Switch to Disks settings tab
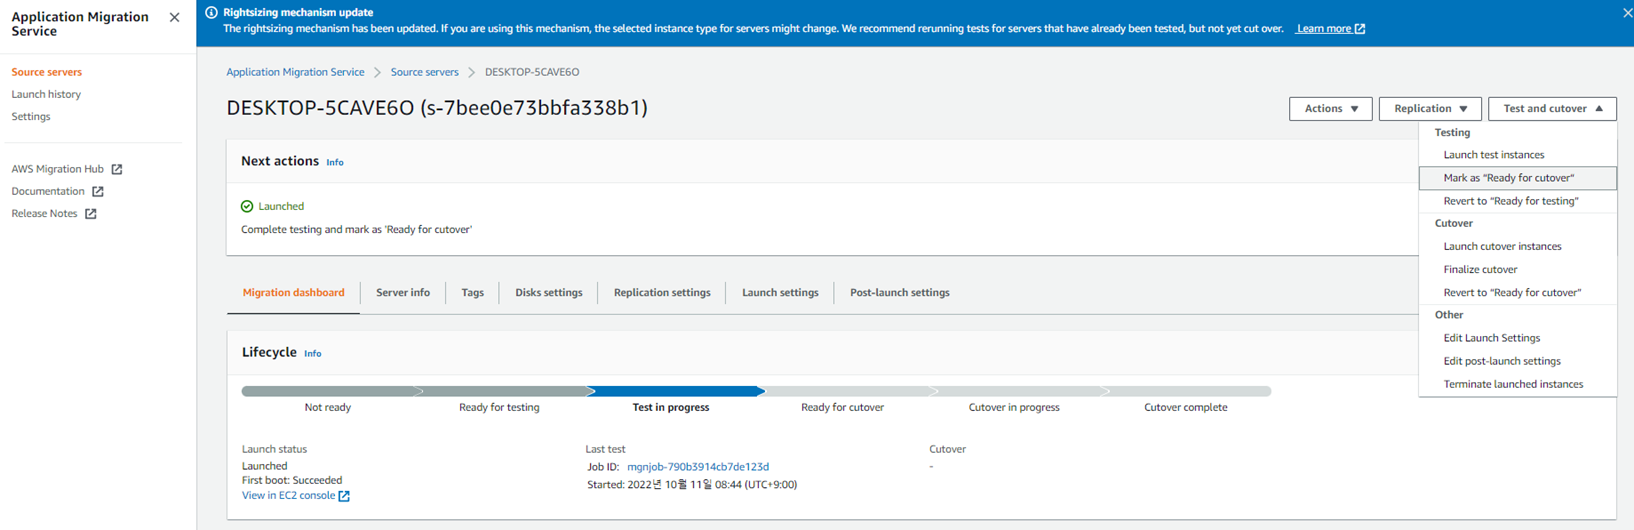This screenshot has width=1634, height=530. 549,293
